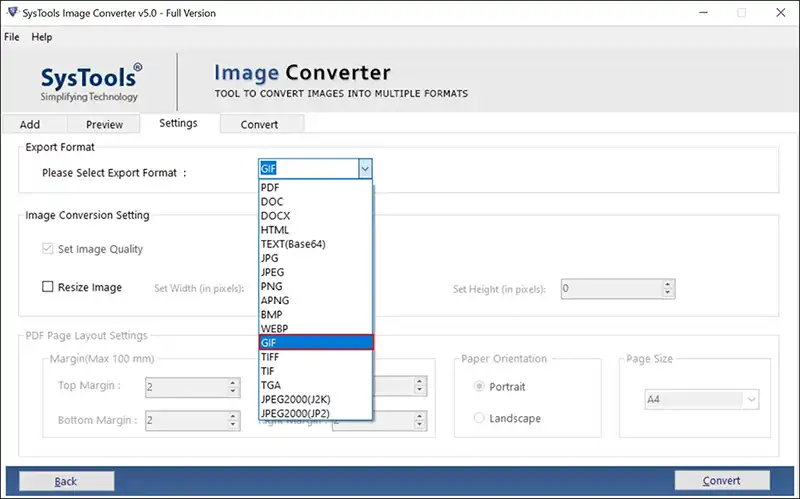Screen dimensions: 800x499
Task: Increase Top Margin with up arrow
Action: [x=233, y=383]
